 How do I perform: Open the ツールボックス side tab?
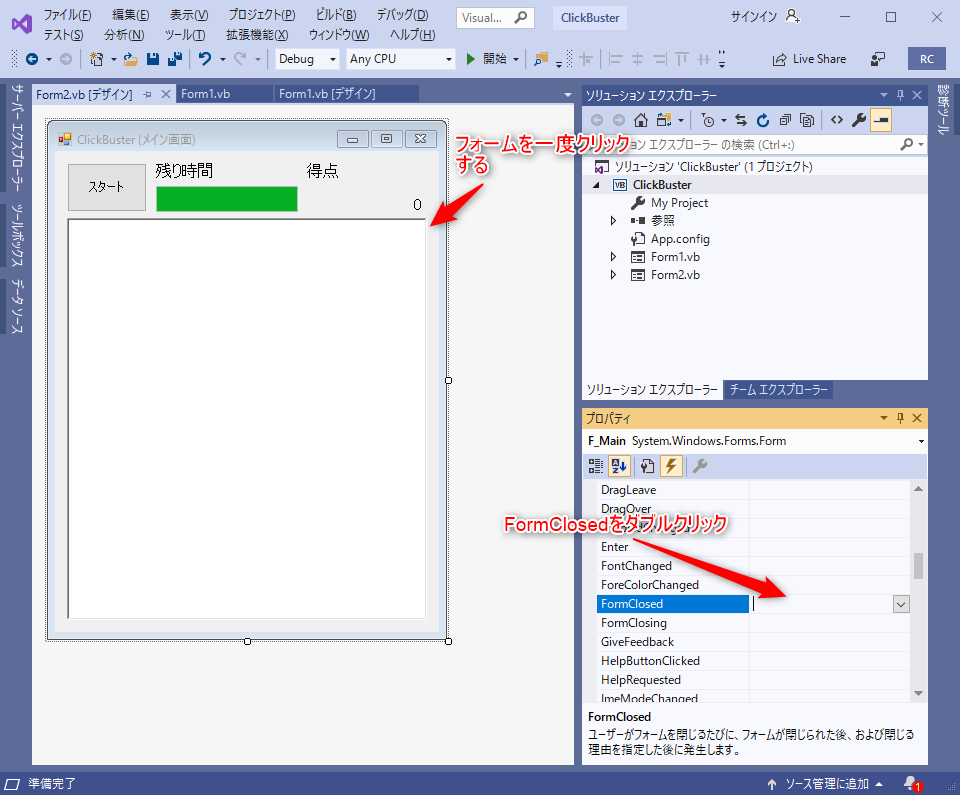point(17,235)
